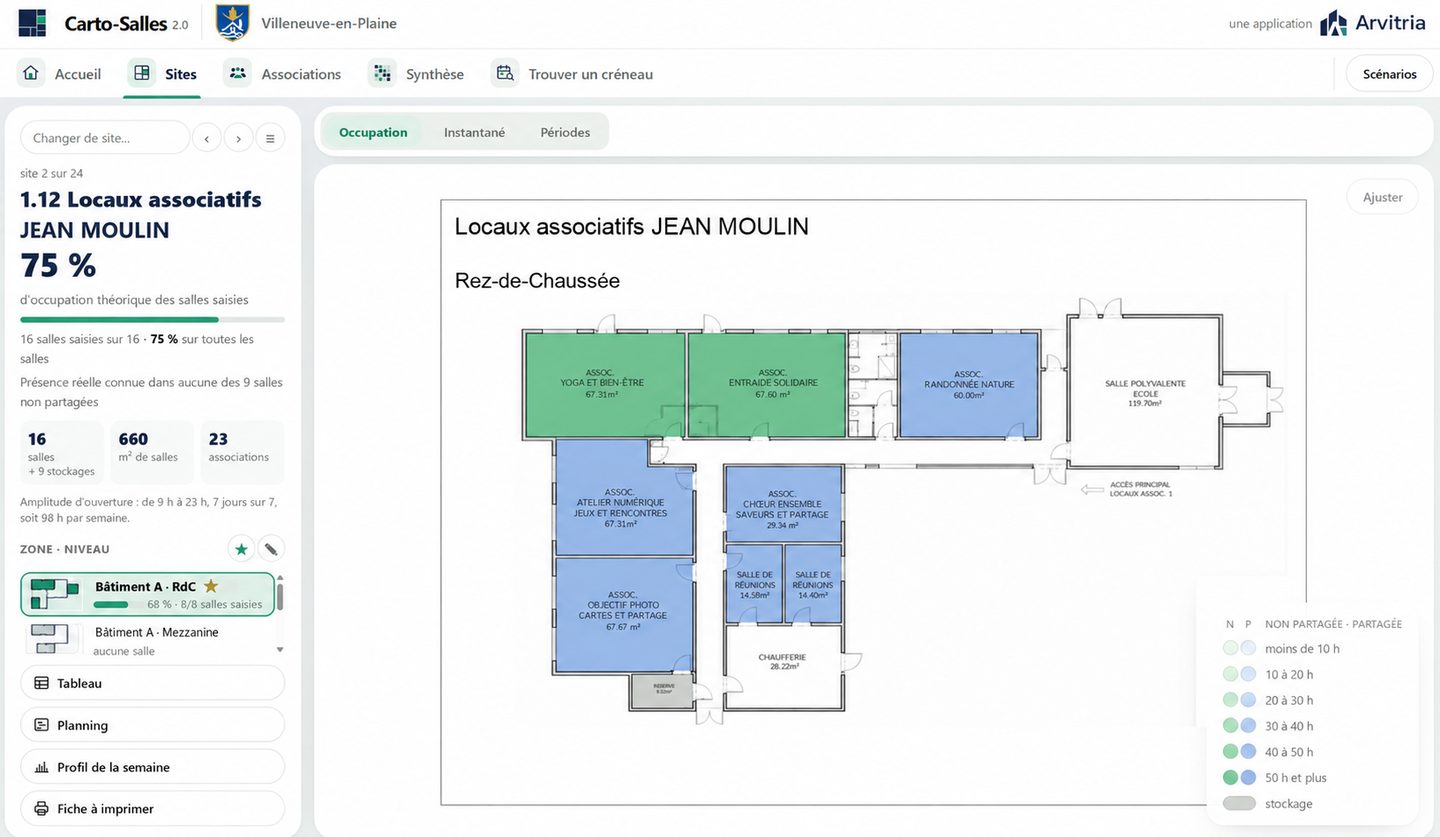Click the 23 associations stat card
Image resolution: width=1440 pixels, height=837 pixels.
point(242,452)
